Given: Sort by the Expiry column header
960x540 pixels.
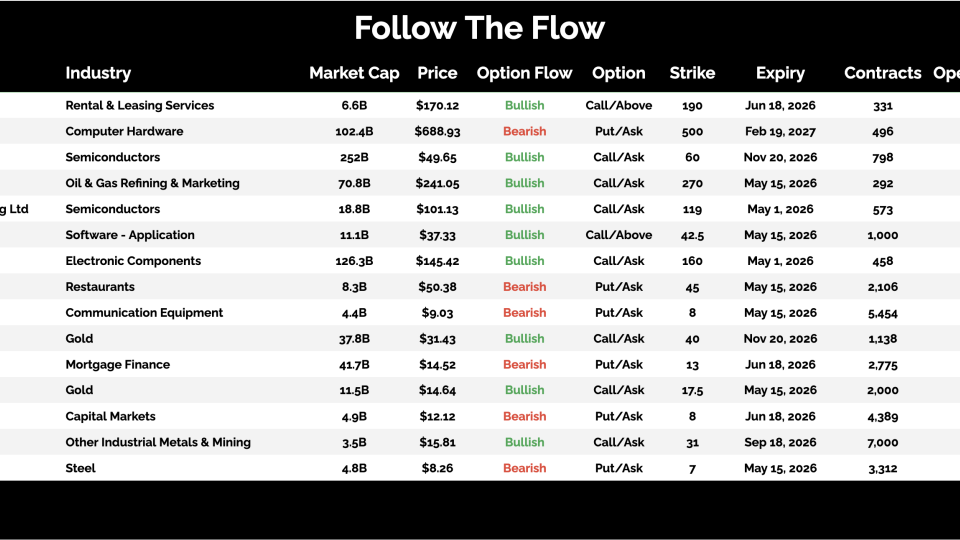Looking at the screenshot, I should pos(780,73).
